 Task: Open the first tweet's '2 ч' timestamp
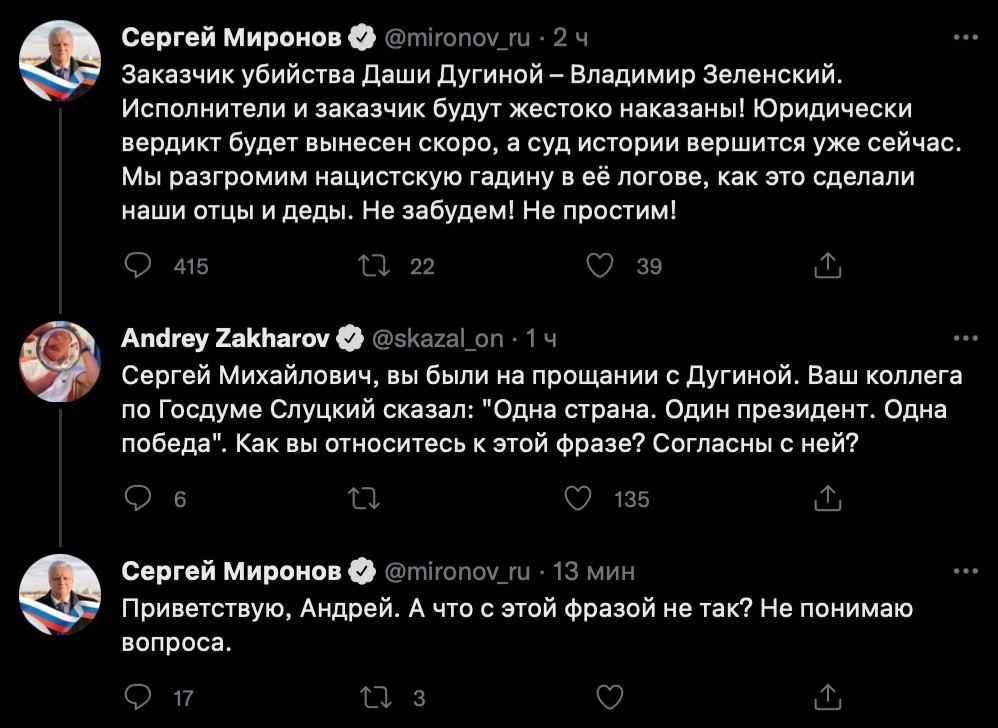569,38
